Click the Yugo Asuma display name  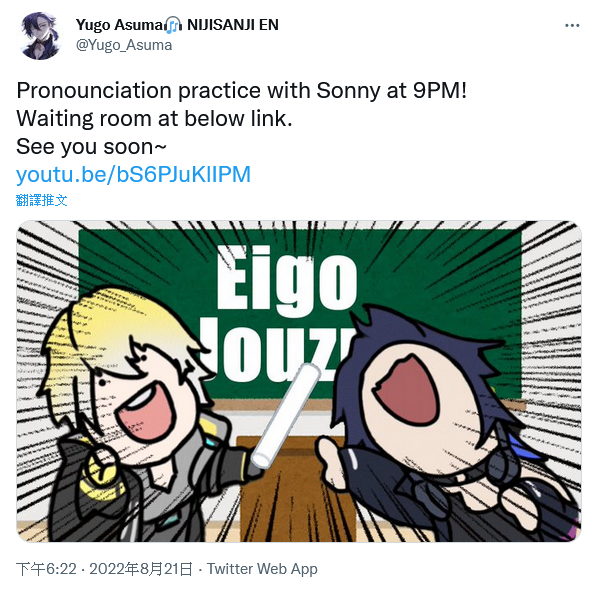[x=120, y=25]
